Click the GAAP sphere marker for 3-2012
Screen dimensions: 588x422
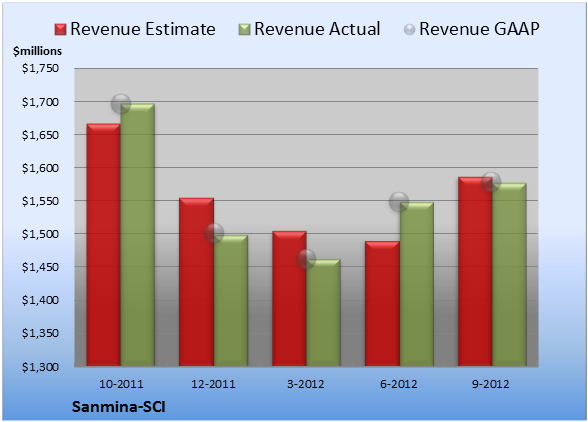click(x=306, y=259)
